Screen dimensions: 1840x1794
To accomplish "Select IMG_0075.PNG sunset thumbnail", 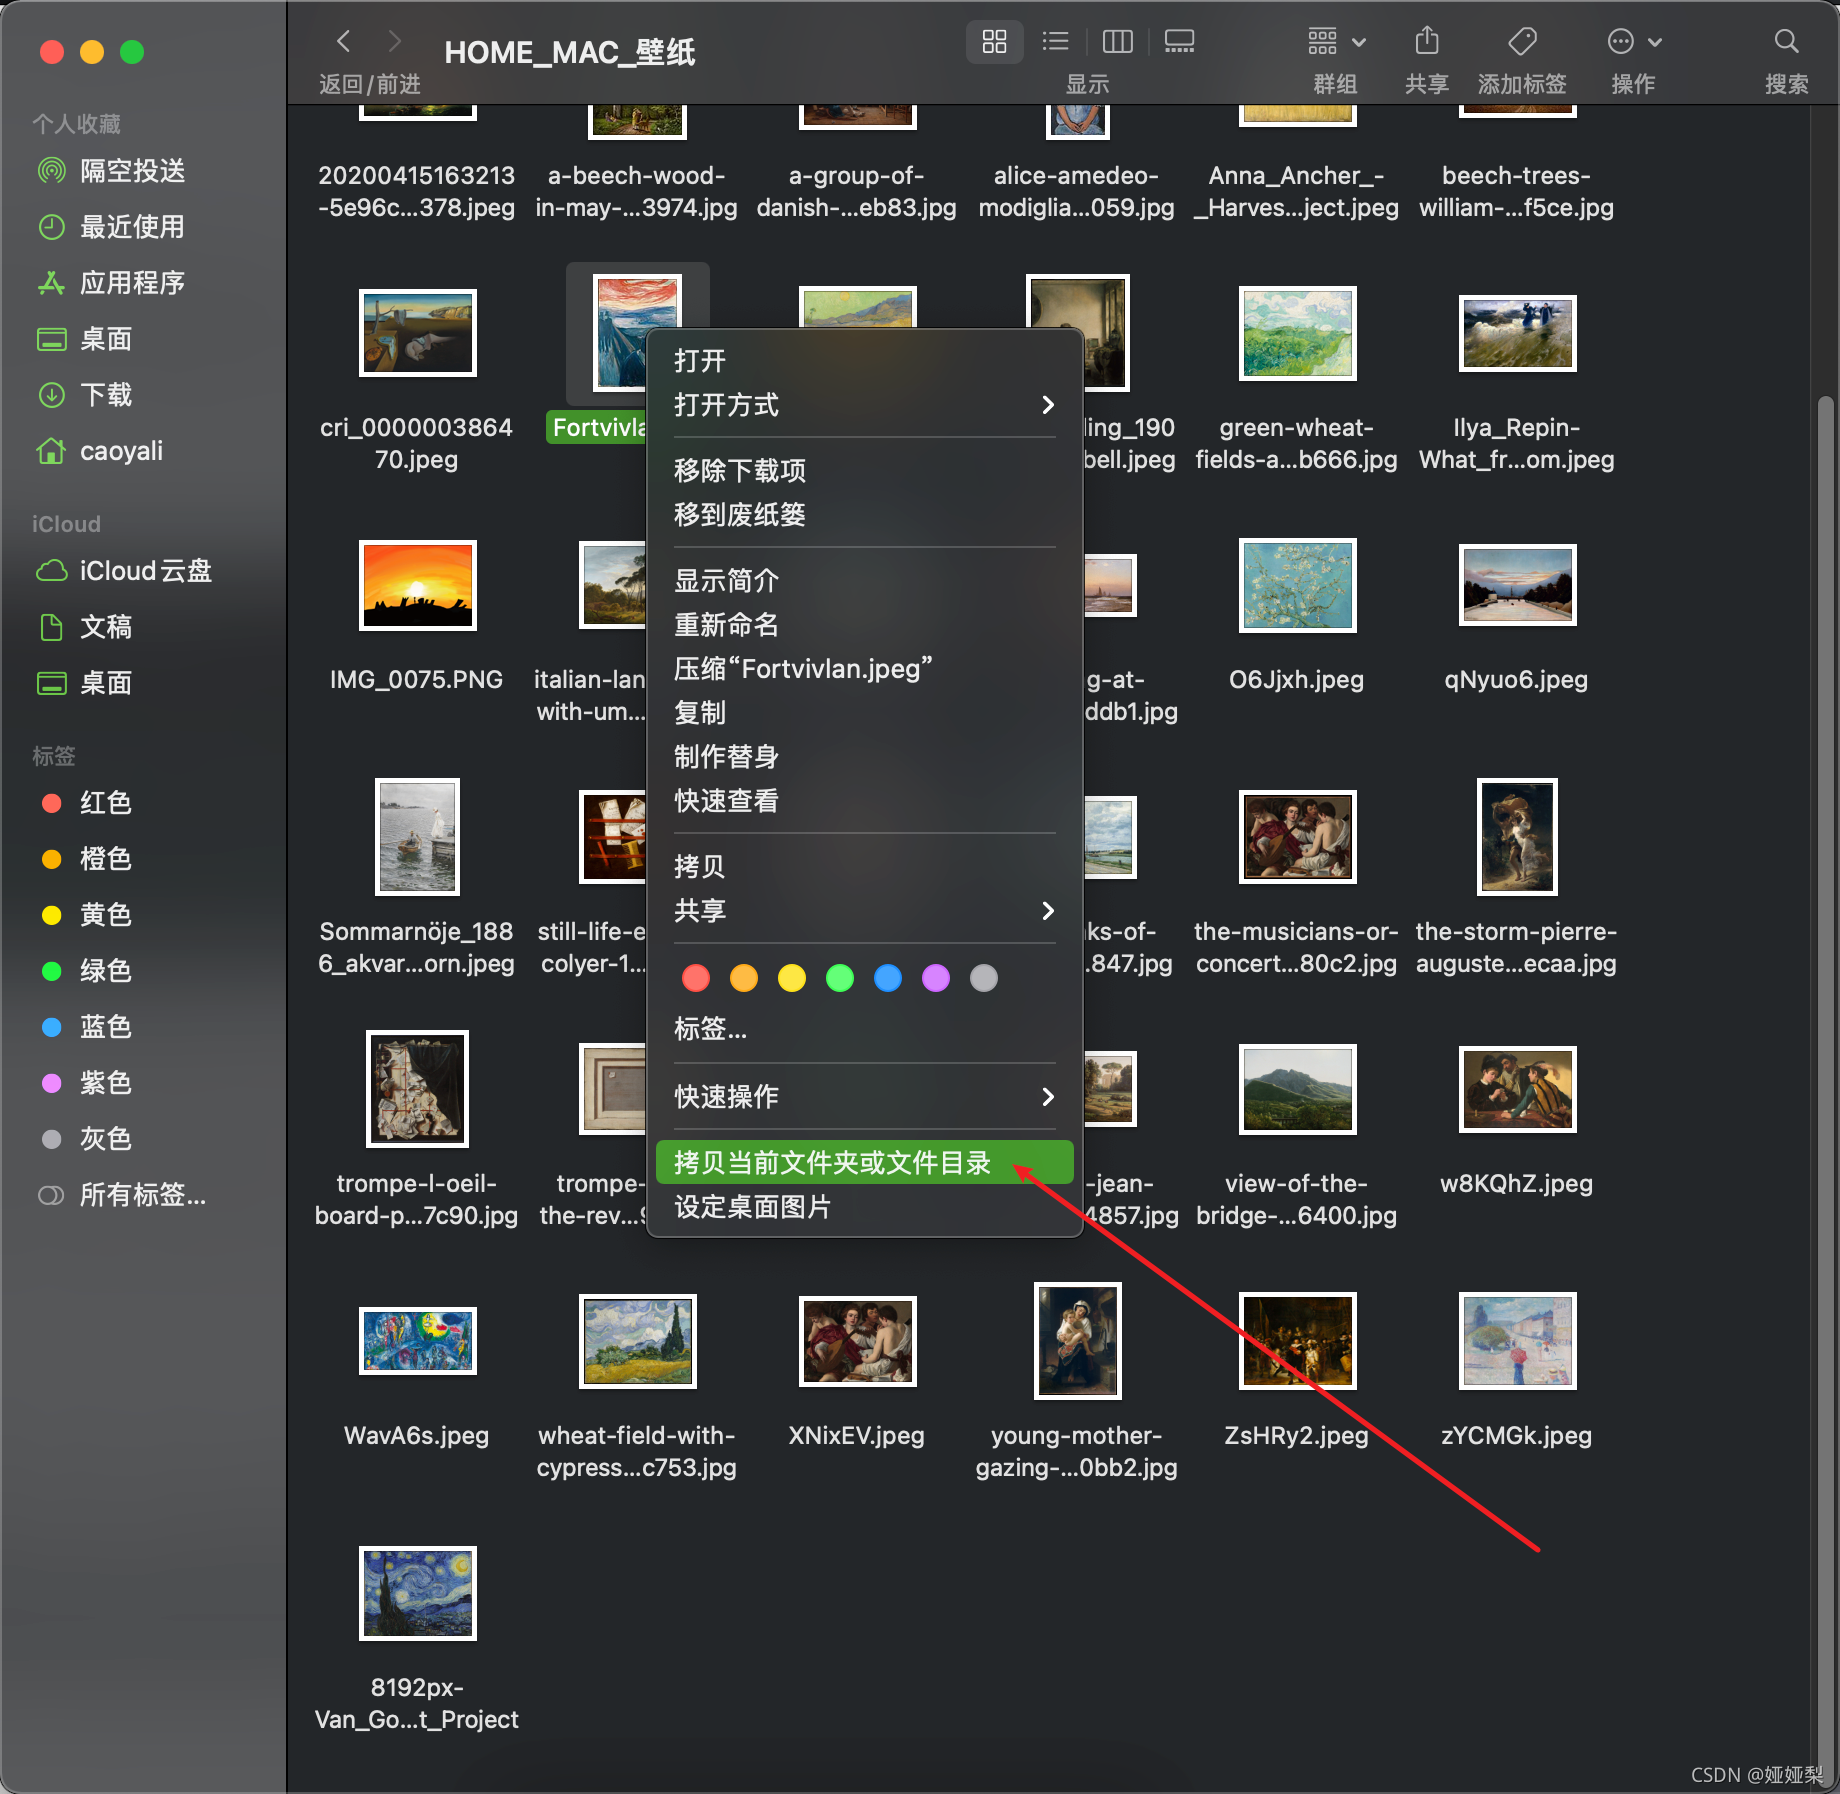I will (418, 585).
